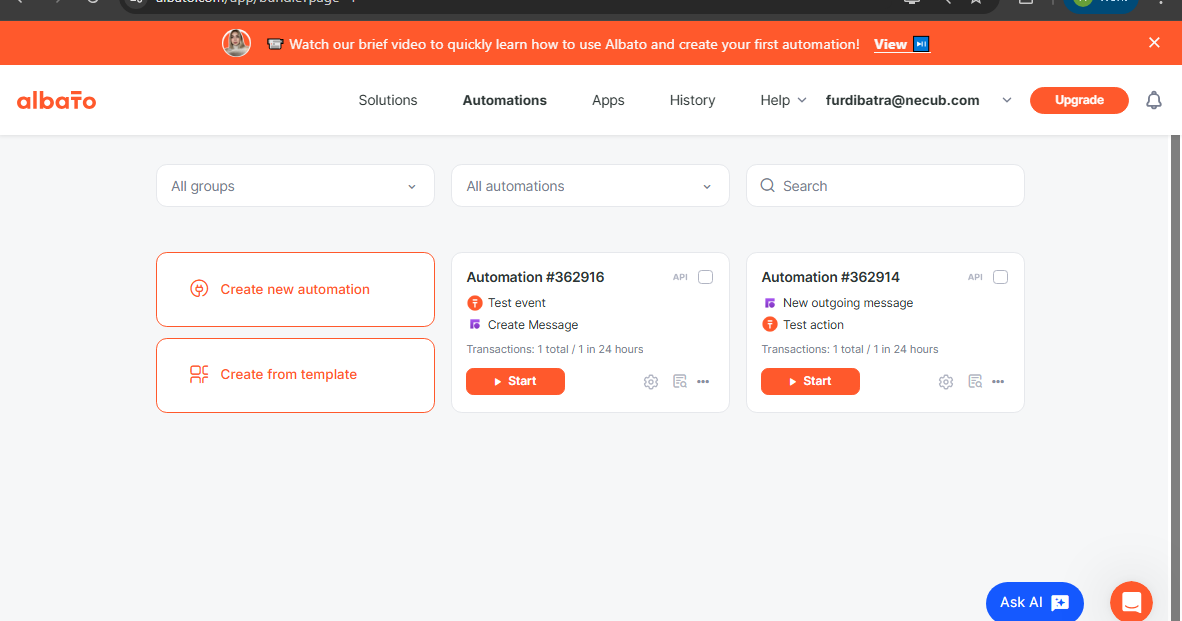Screen dimensions: 1182x621
Task: Click the page vertical scrollbar
Action: point(1175,377)
